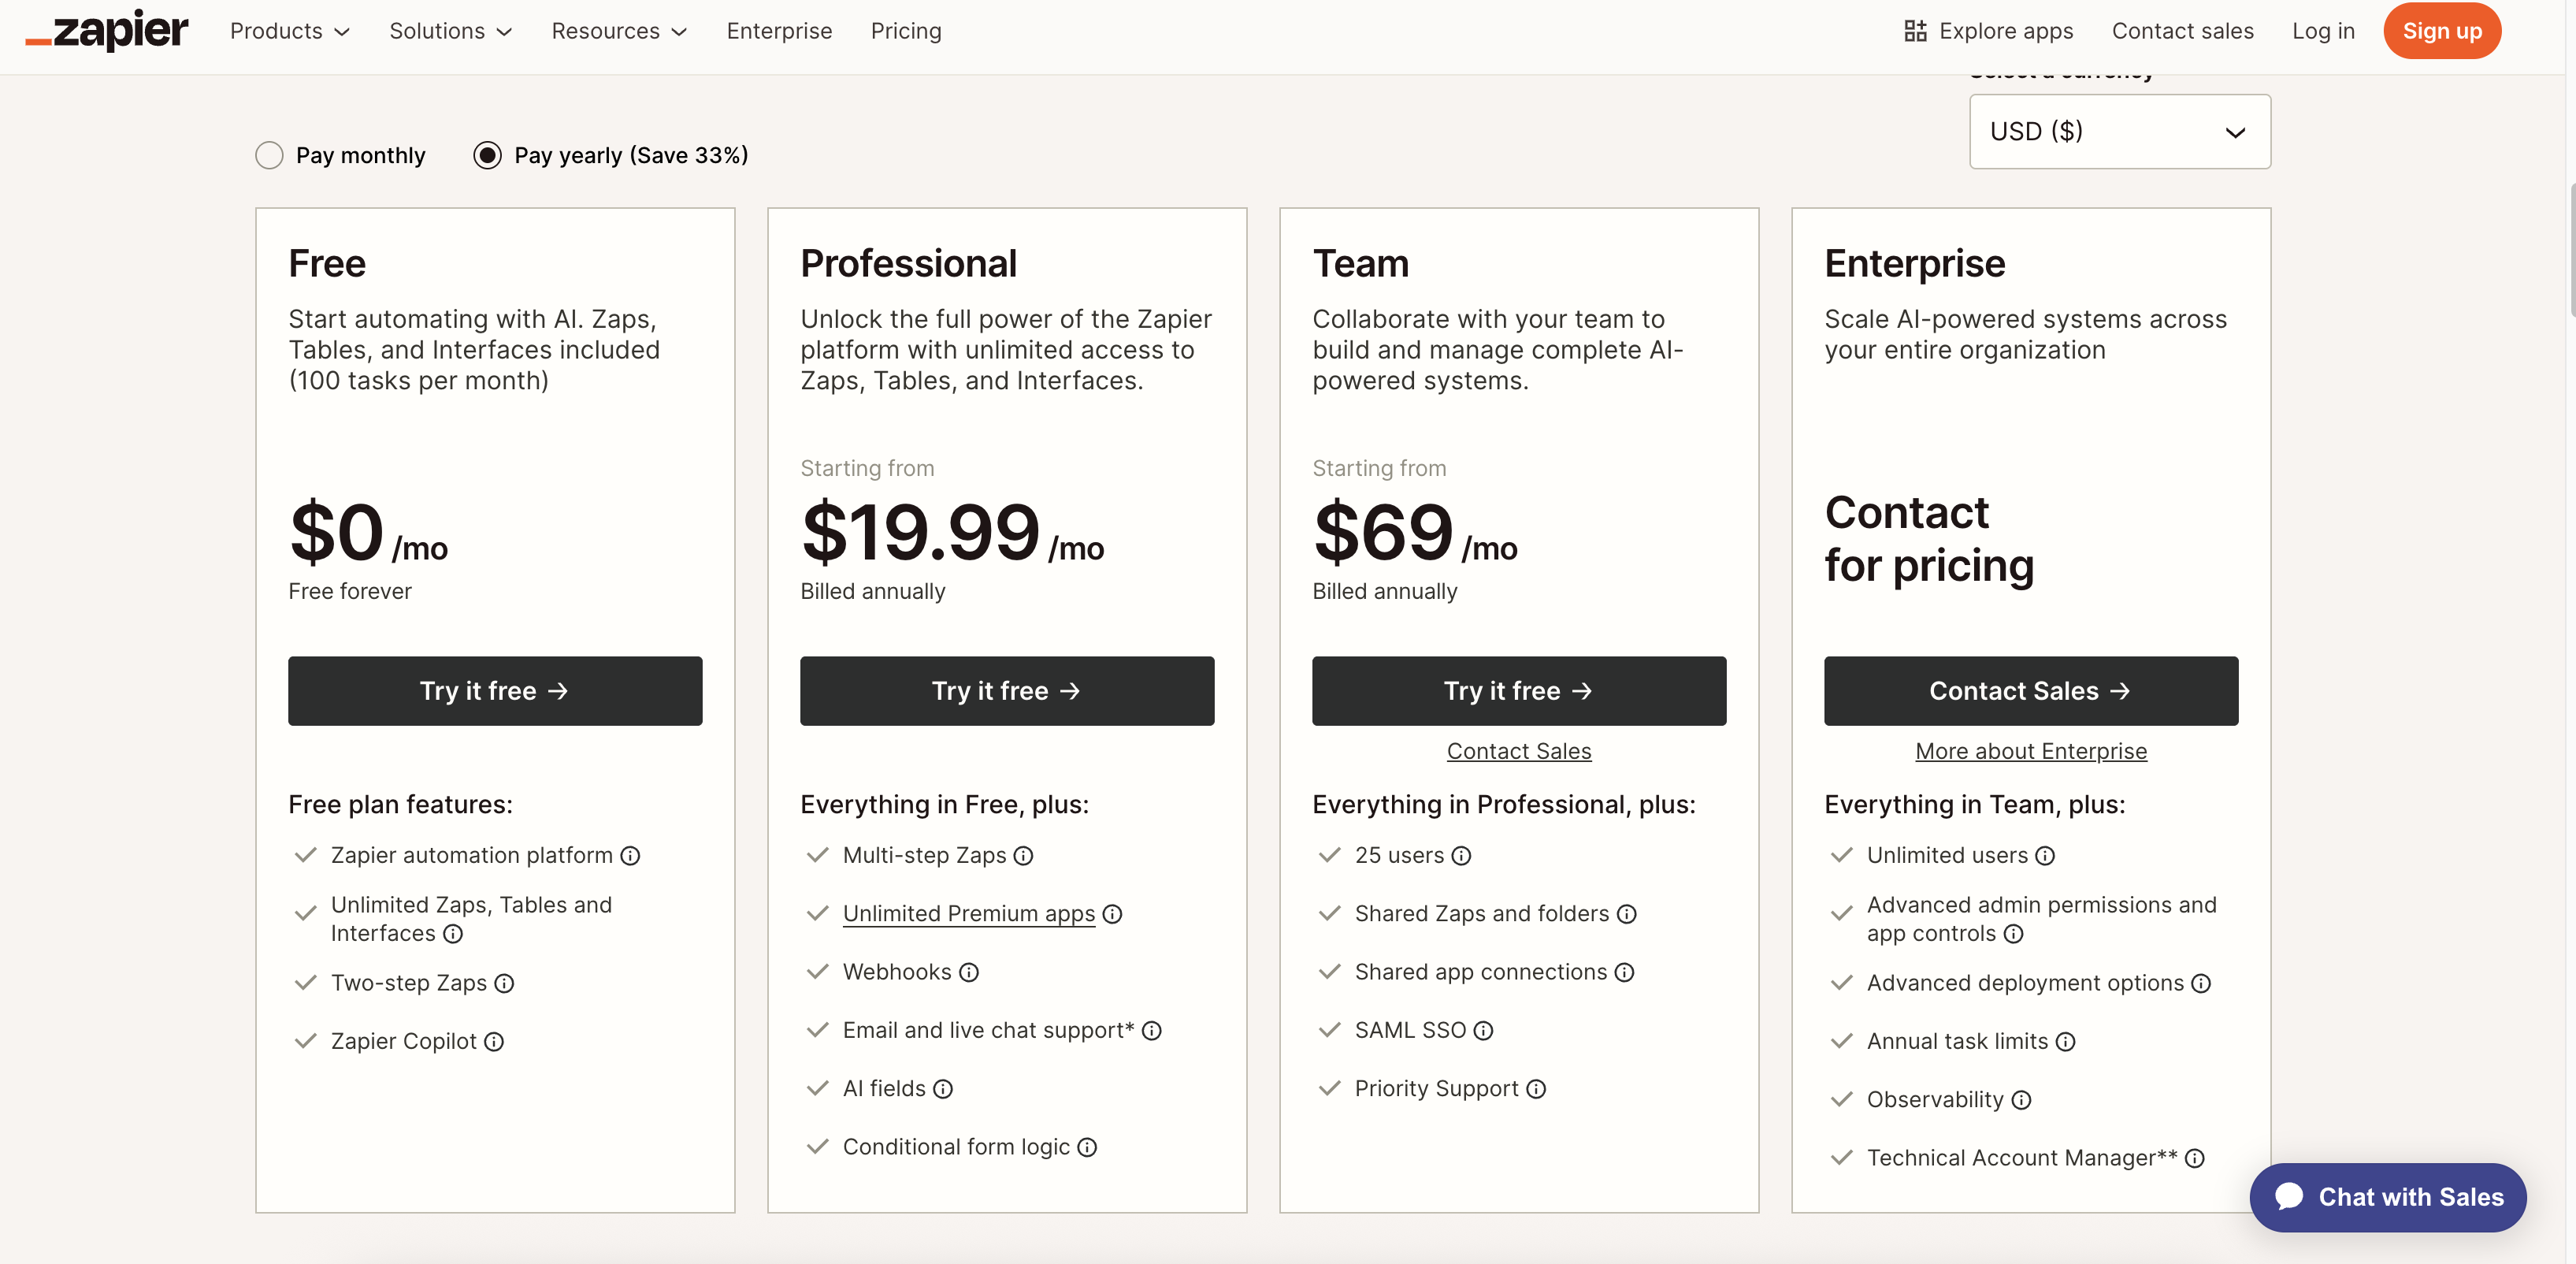
Task: Click the $19.99 price on Professional plan
Action: tap(920, 533)
